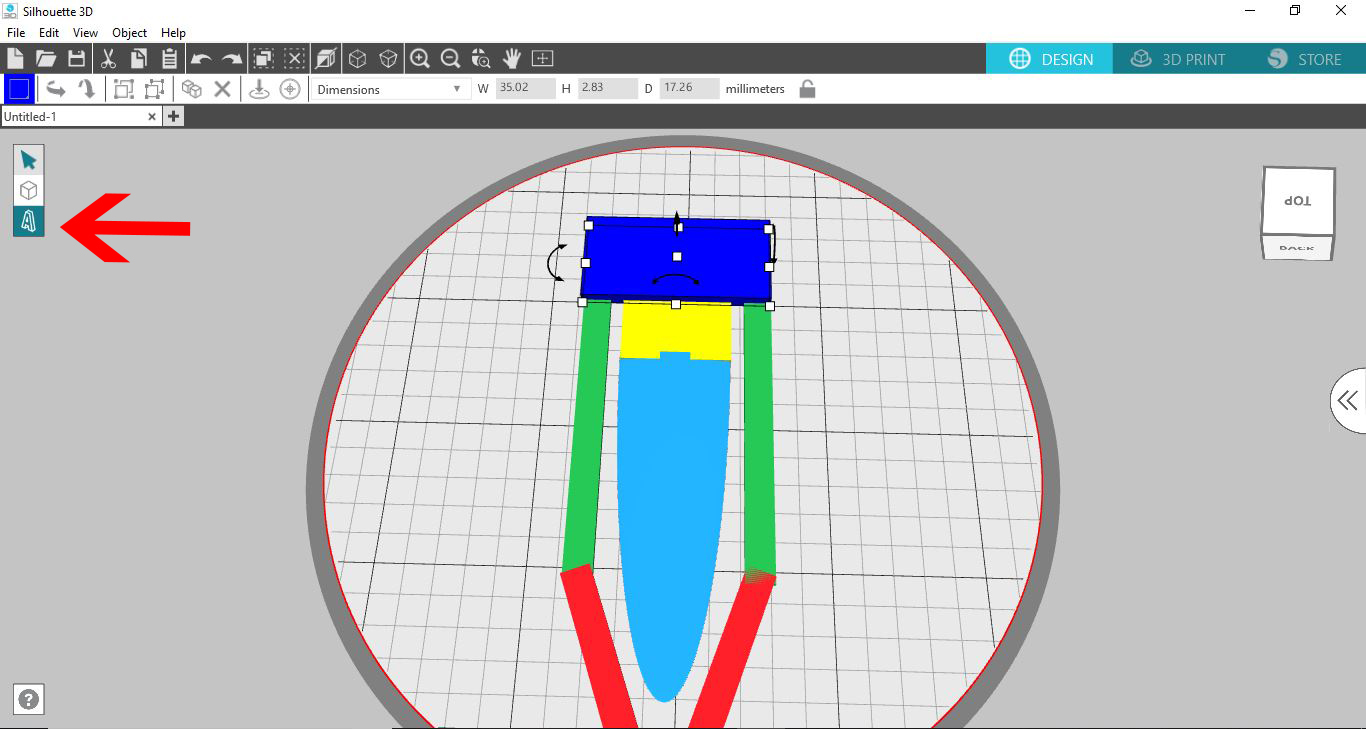1366x729 pixels.
Task: Redo the last action
Action: [232, 59]
